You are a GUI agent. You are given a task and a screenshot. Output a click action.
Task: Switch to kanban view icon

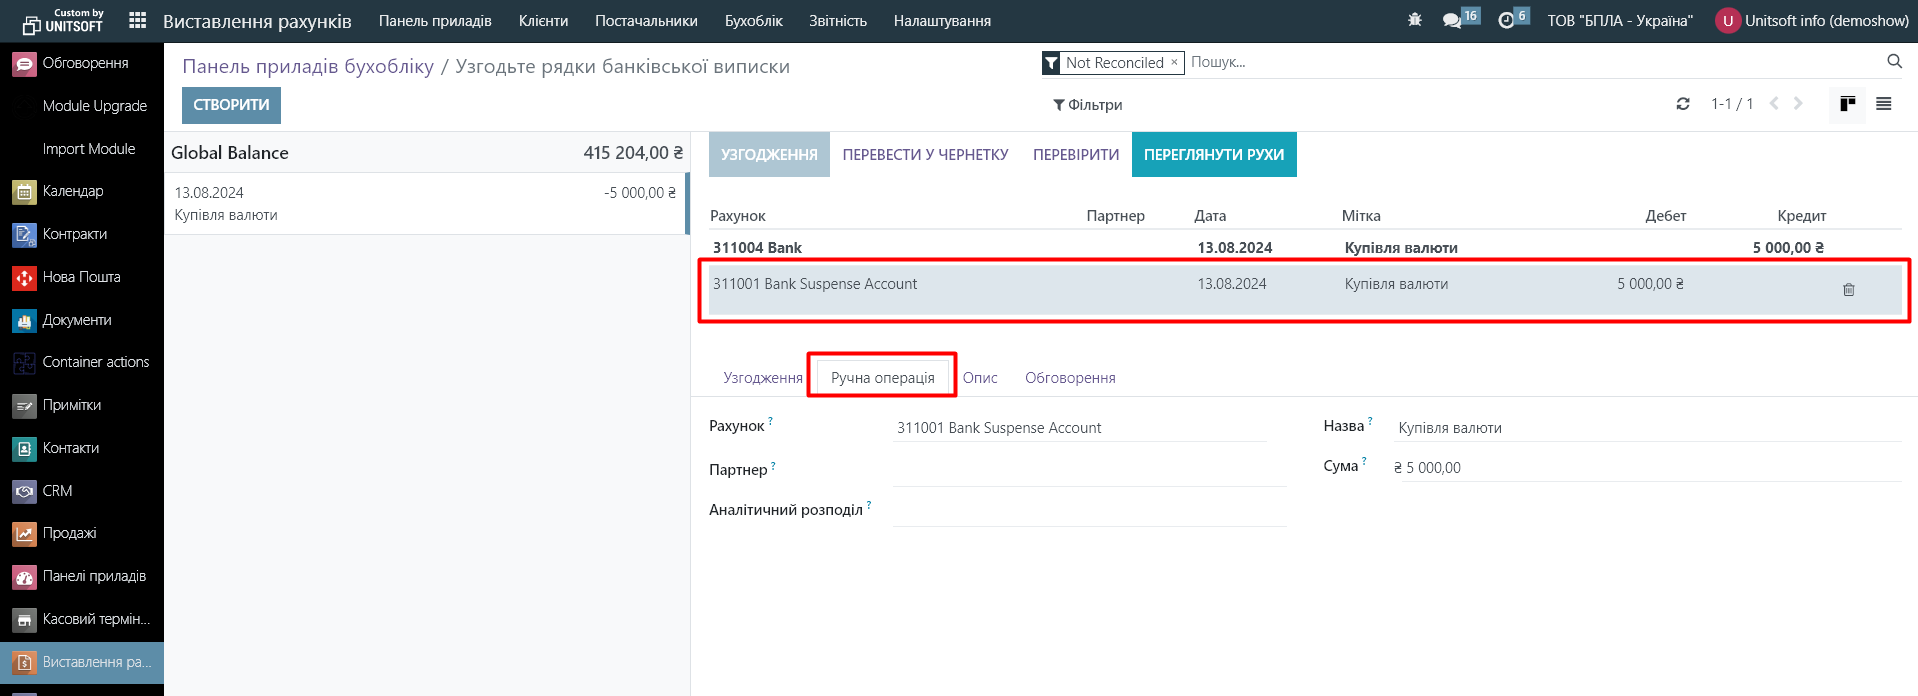point(1847,104)
